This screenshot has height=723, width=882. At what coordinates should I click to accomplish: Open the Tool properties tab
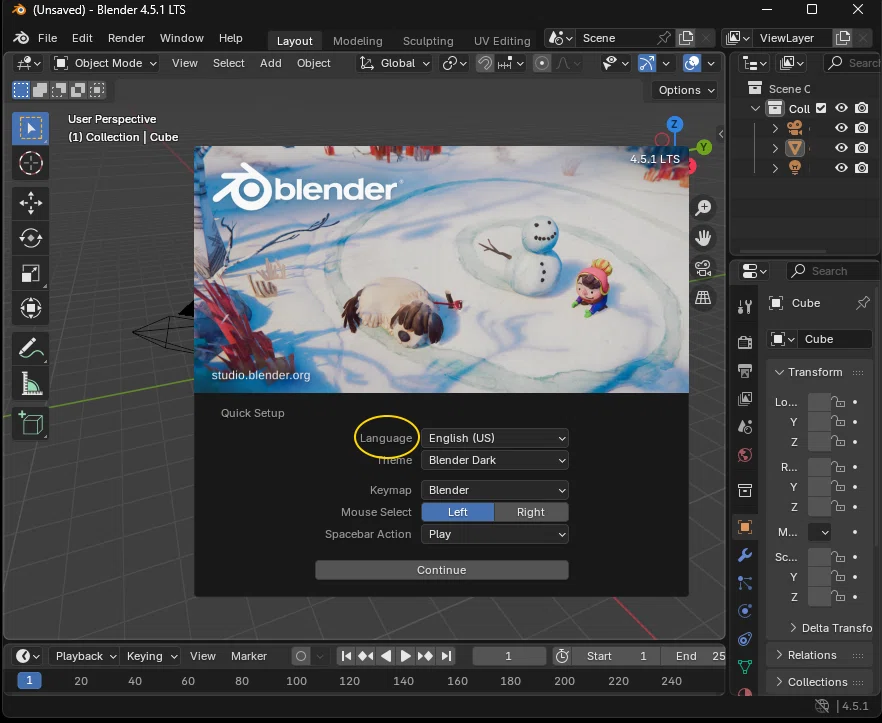(x=745, y=306)
